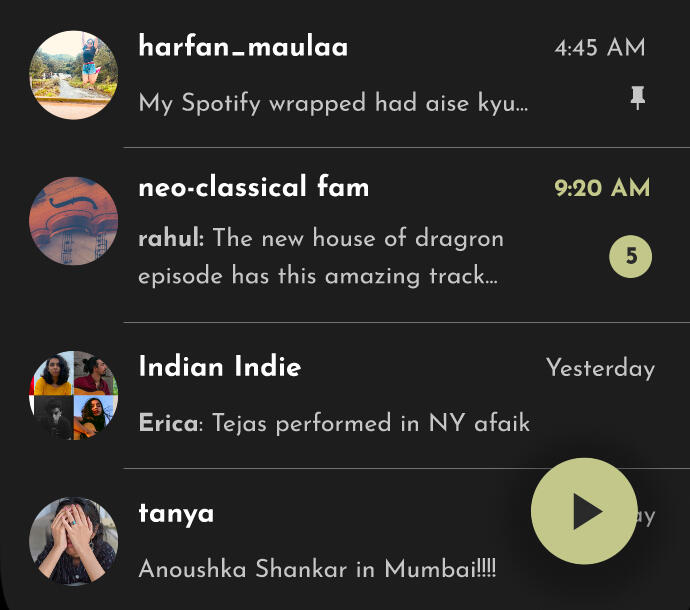Viewport: 690px width, 610px height.
Task: Open the neo-classical fam group chat
Action: click(345, 235)
